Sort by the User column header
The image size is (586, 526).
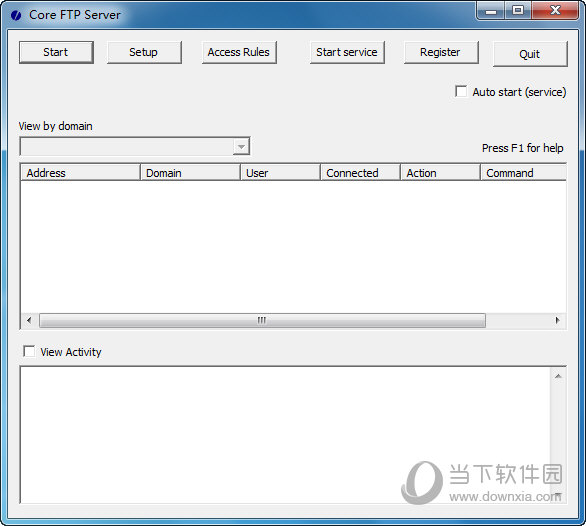[x=280, y=173]
